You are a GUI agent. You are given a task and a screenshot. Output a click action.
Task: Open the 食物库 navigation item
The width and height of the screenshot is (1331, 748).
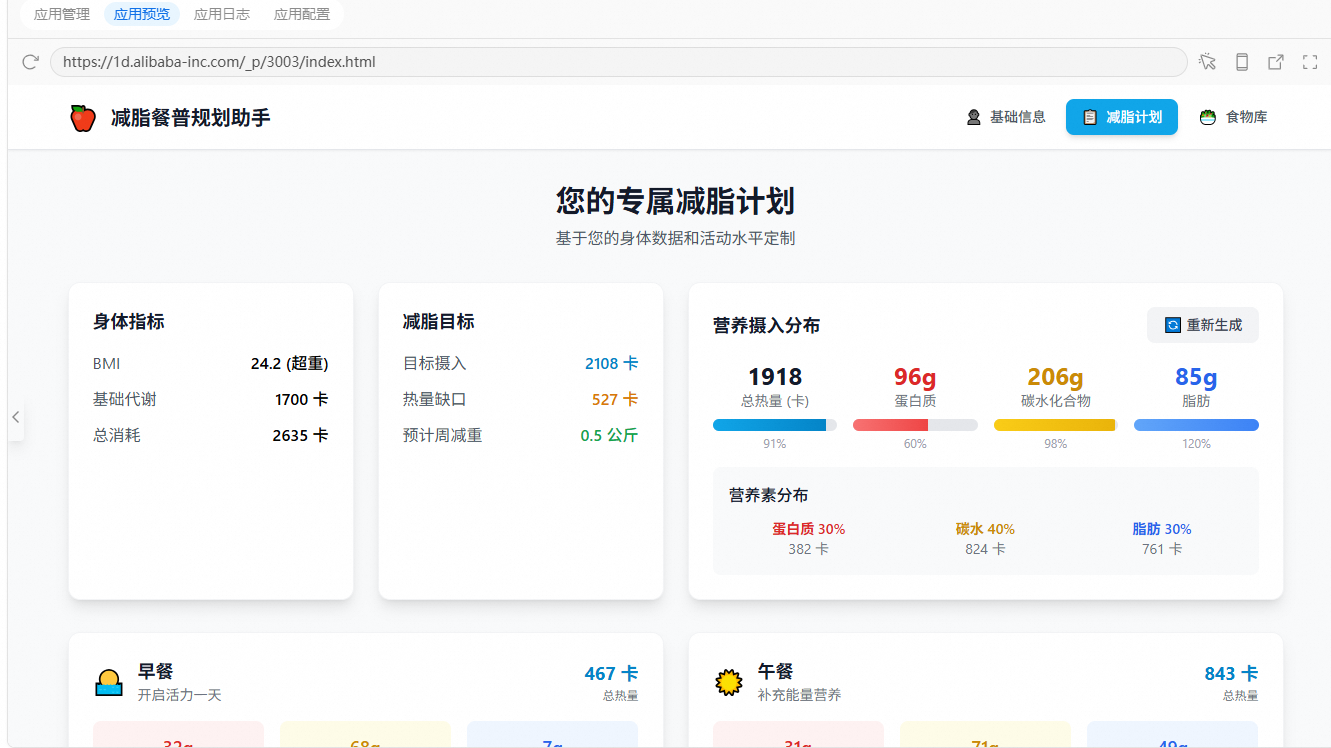pos(1234,117)
